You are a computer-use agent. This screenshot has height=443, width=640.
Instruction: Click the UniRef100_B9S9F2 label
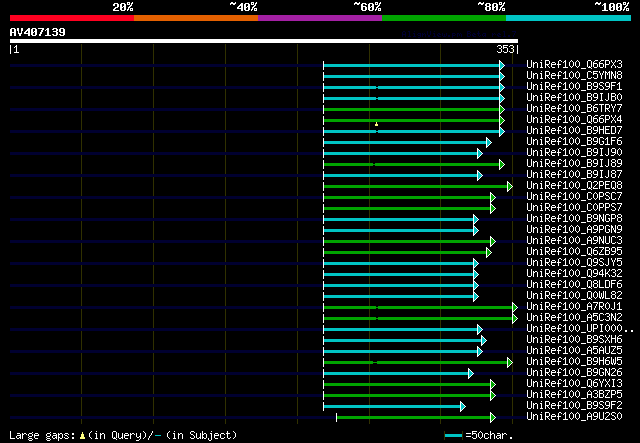(574, 406)
